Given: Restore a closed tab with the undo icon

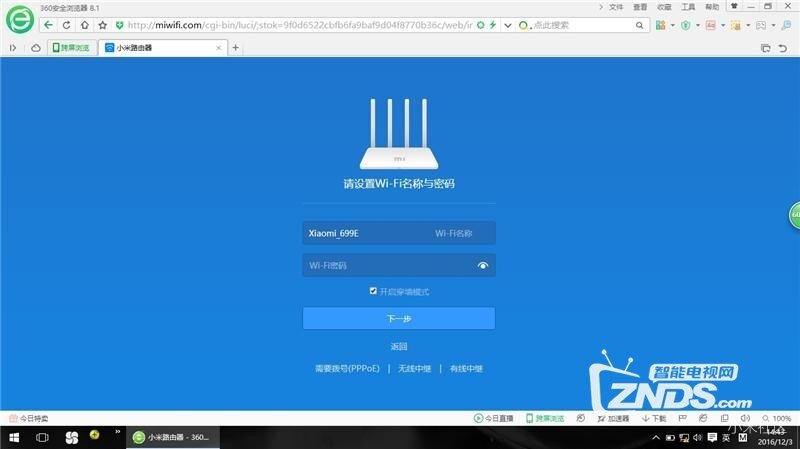Looking at the screenshot, I should click(x=783, y=48).
